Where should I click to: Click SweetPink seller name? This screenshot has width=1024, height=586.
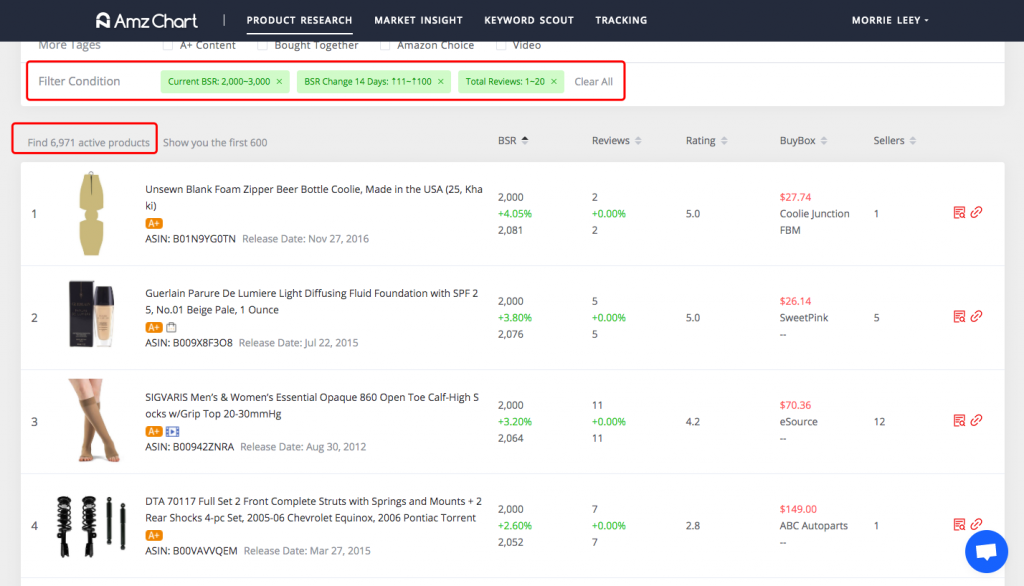coord(803,317)
